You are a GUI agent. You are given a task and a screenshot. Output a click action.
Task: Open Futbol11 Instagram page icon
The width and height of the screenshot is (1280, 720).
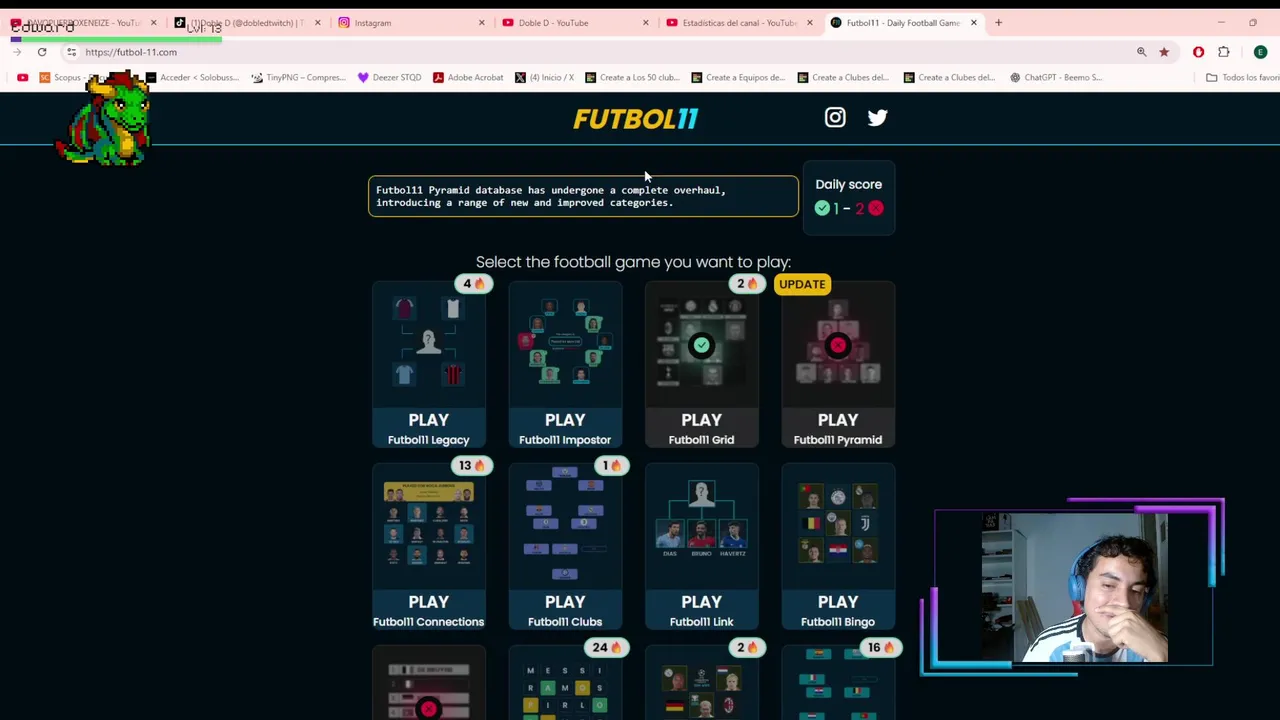coord(835,118)
